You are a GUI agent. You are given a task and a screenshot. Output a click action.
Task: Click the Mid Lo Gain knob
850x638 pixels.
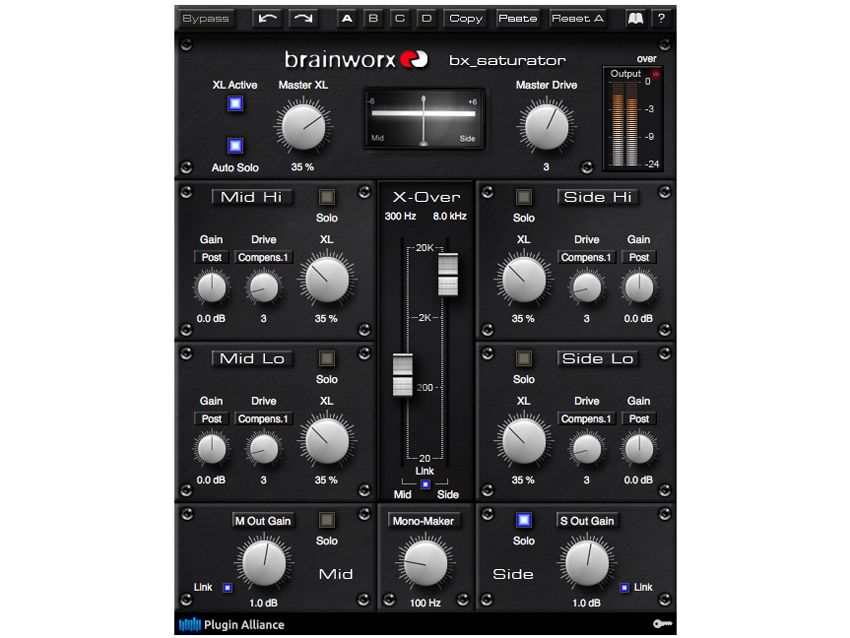click(211, 449)
